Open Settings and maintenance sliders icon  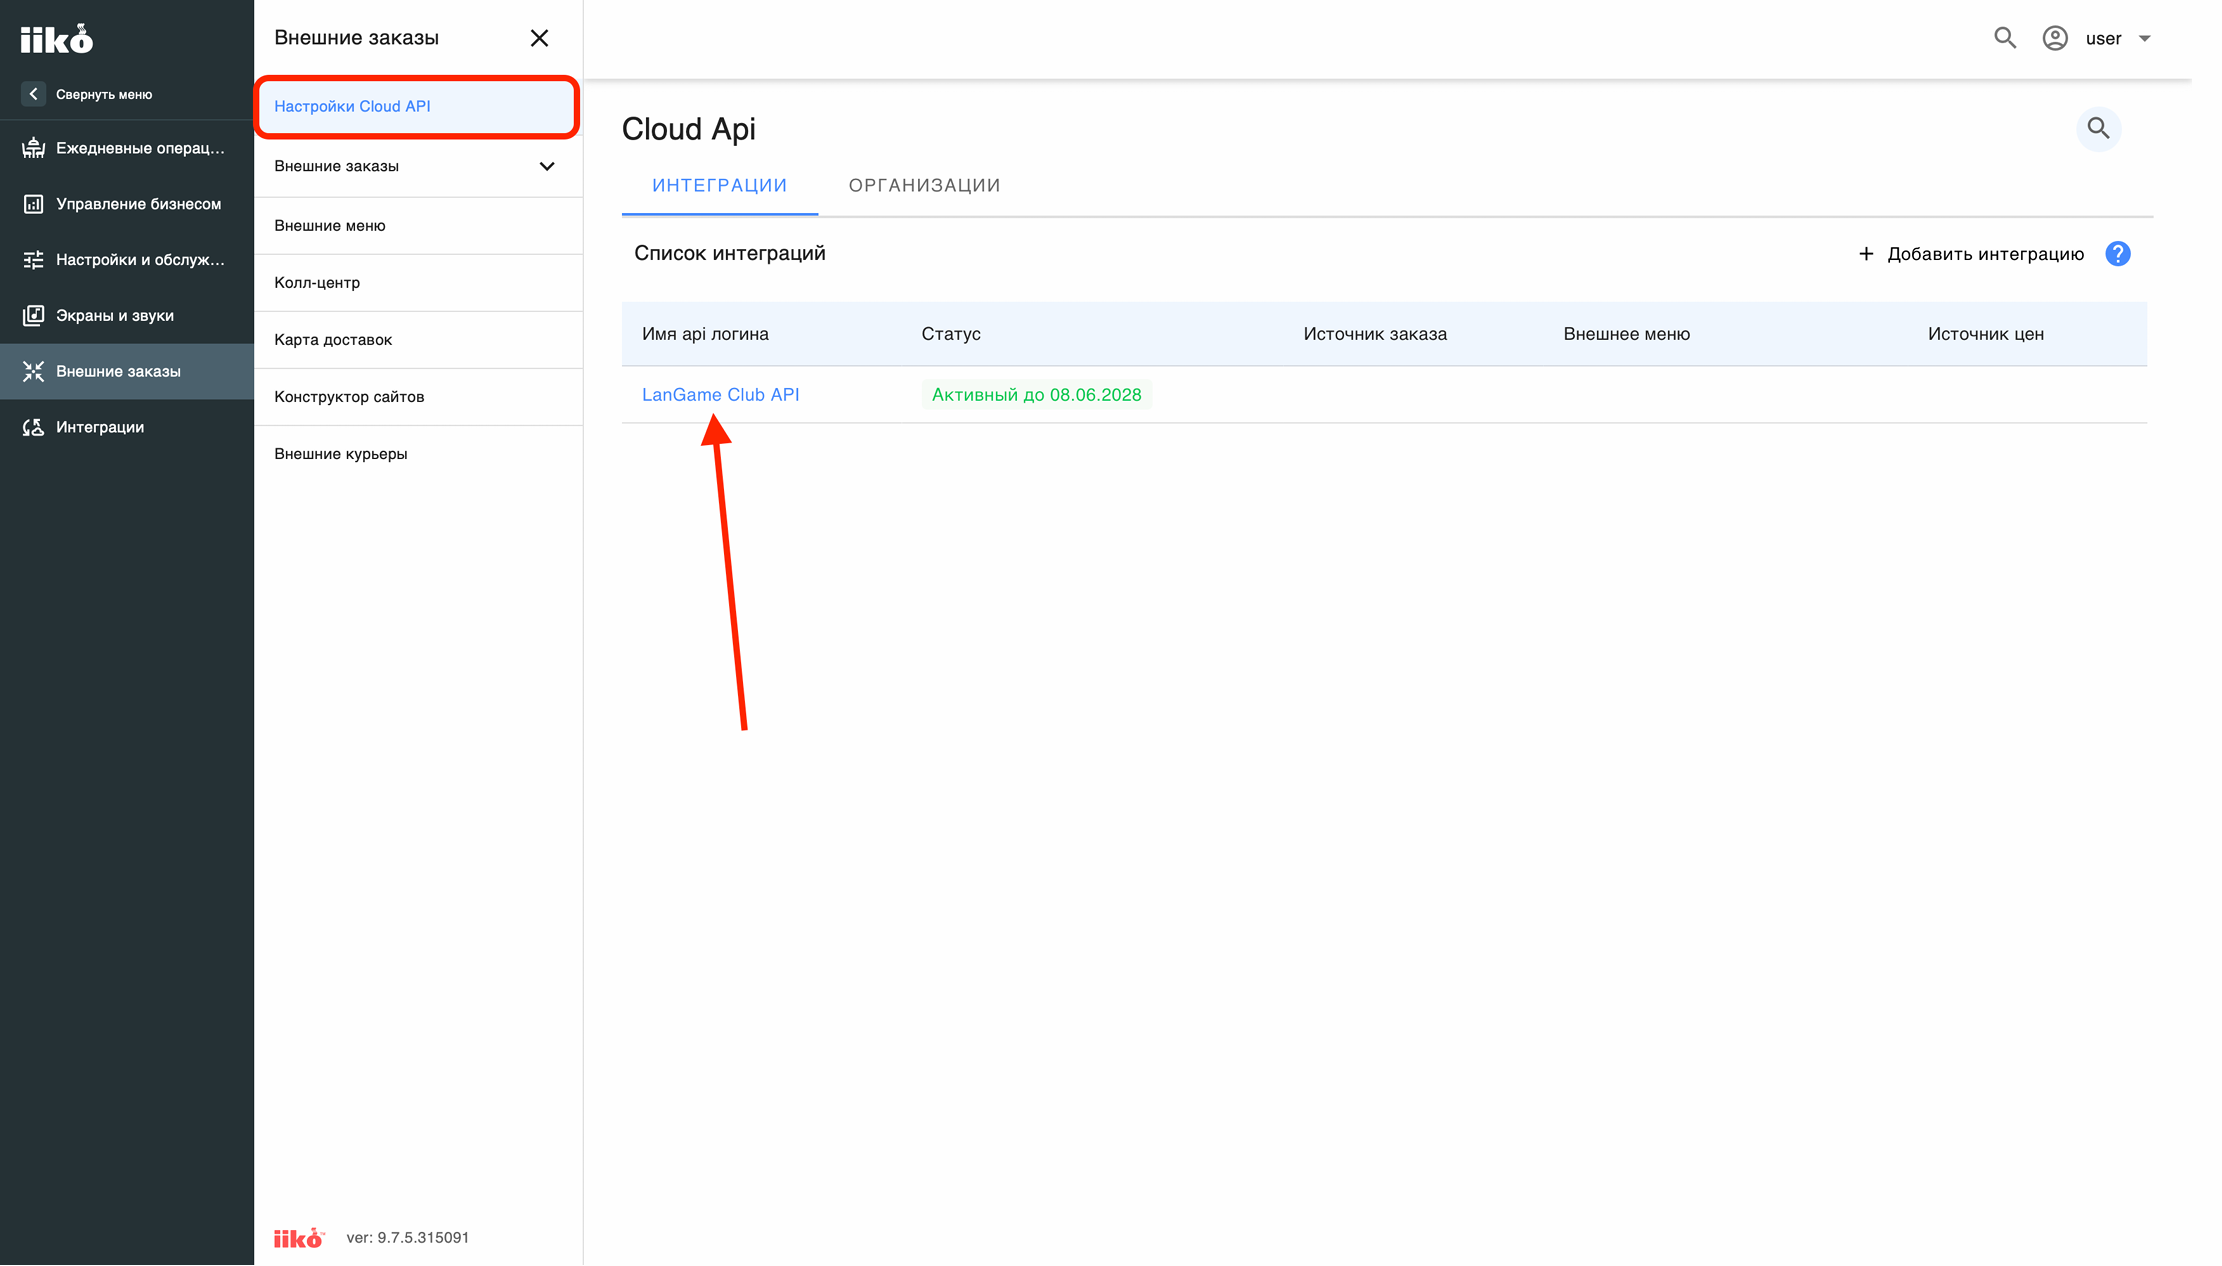pos(34,260)
